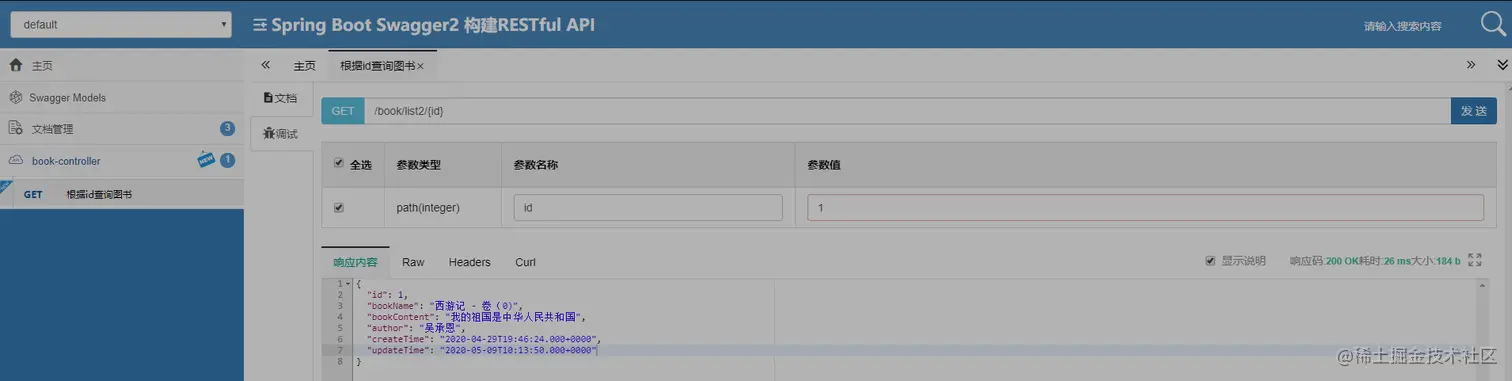Click the 26 ms elapsed time value
Screen dimensions: 1512x381
1397,261
